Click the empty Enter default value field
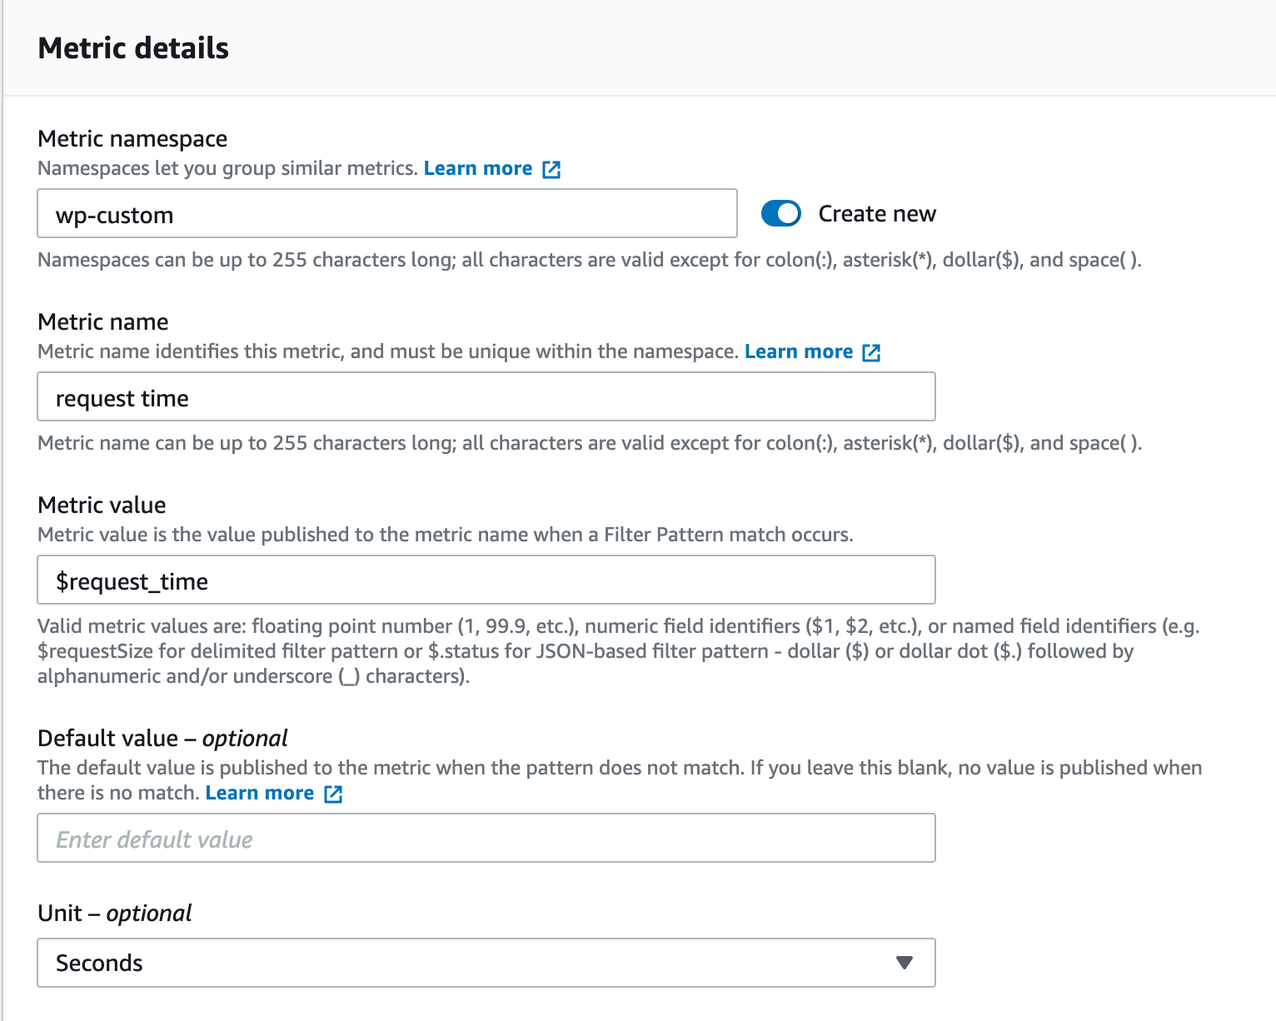This screenshot has height=1021, width=1276. tap(486, 838)
